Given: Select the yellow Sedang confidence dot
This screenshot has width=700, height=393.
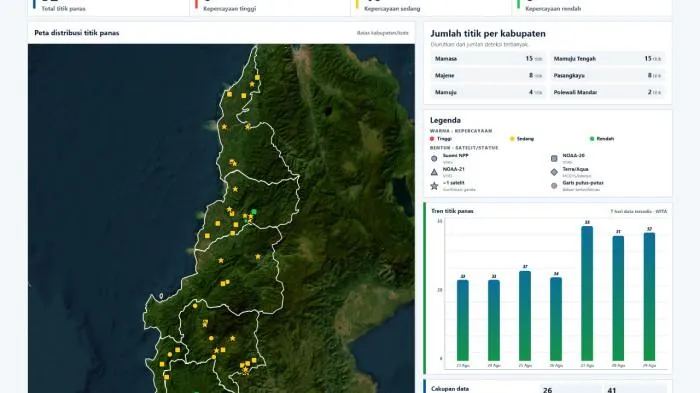Looking at the screenshot, I should click(x=512, y=139).
